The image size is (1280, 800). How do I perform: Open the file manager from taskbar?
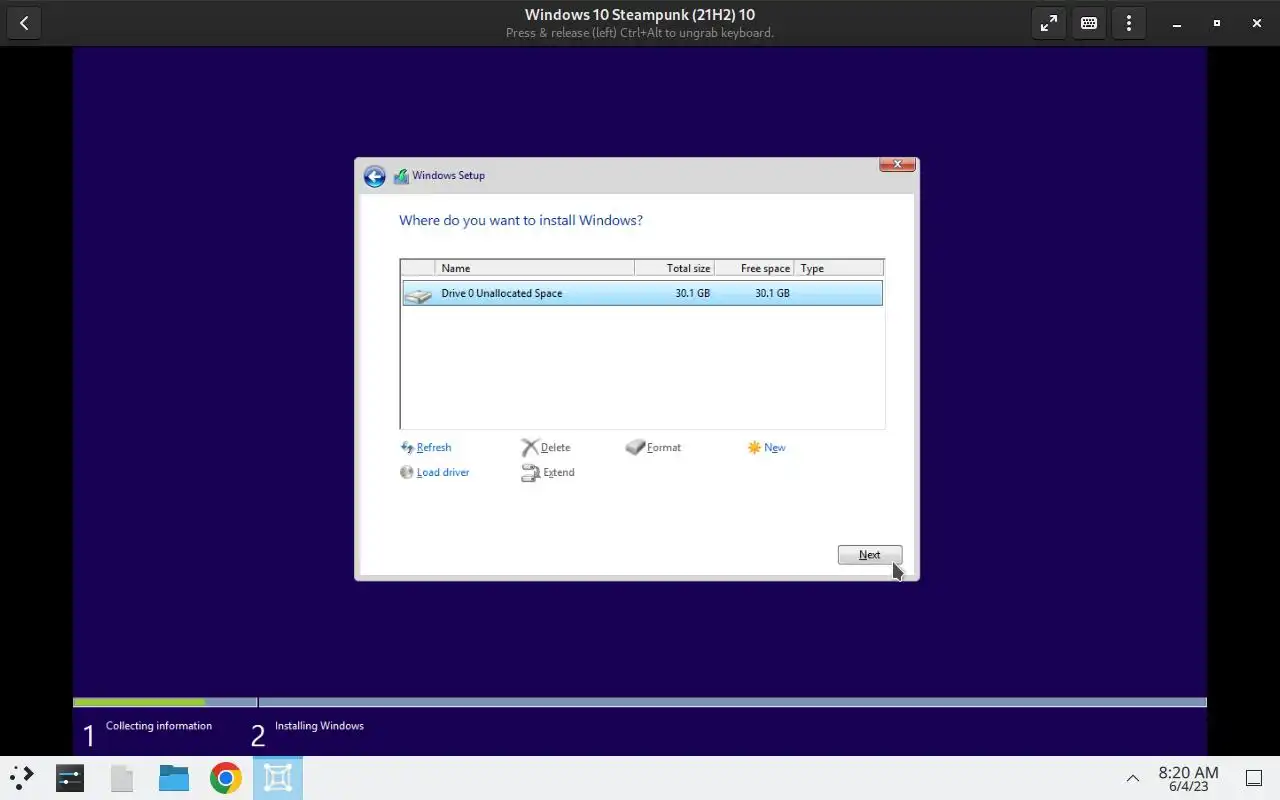click(174, 778)
